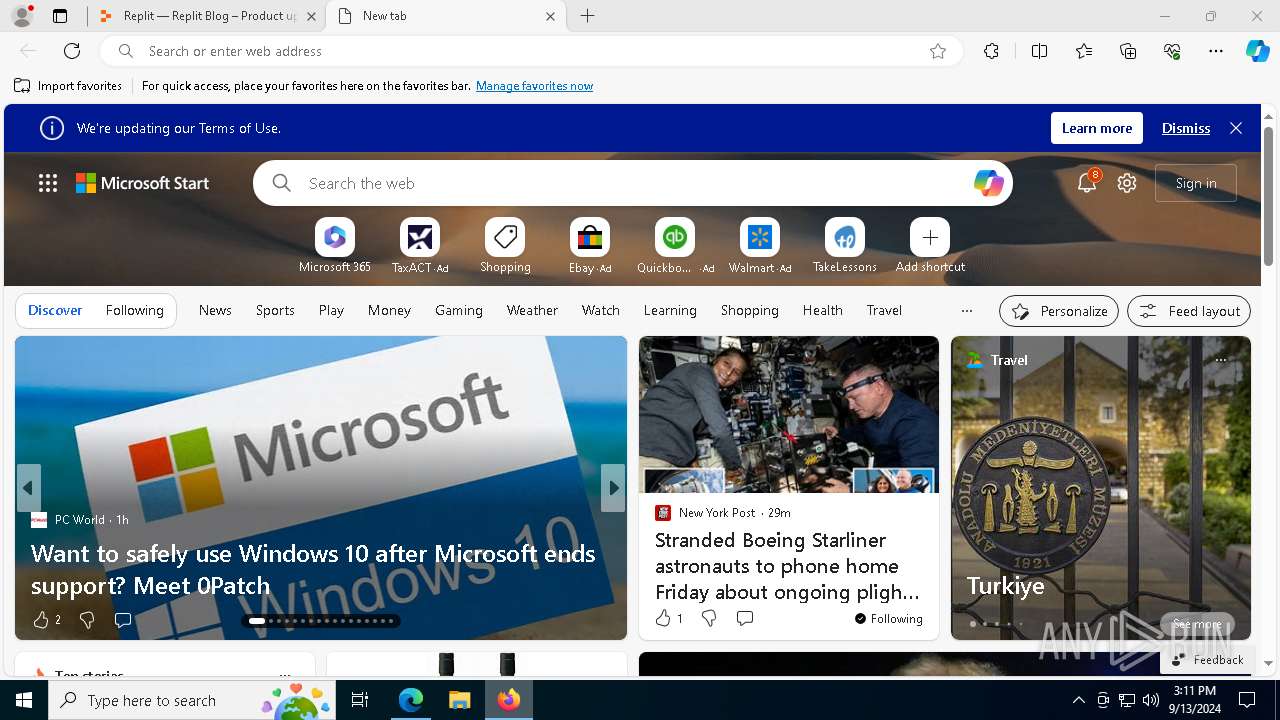This screenshot has width=1280, height=720.
Task: Open a new browser tab
Action: (x=588, y=16)
